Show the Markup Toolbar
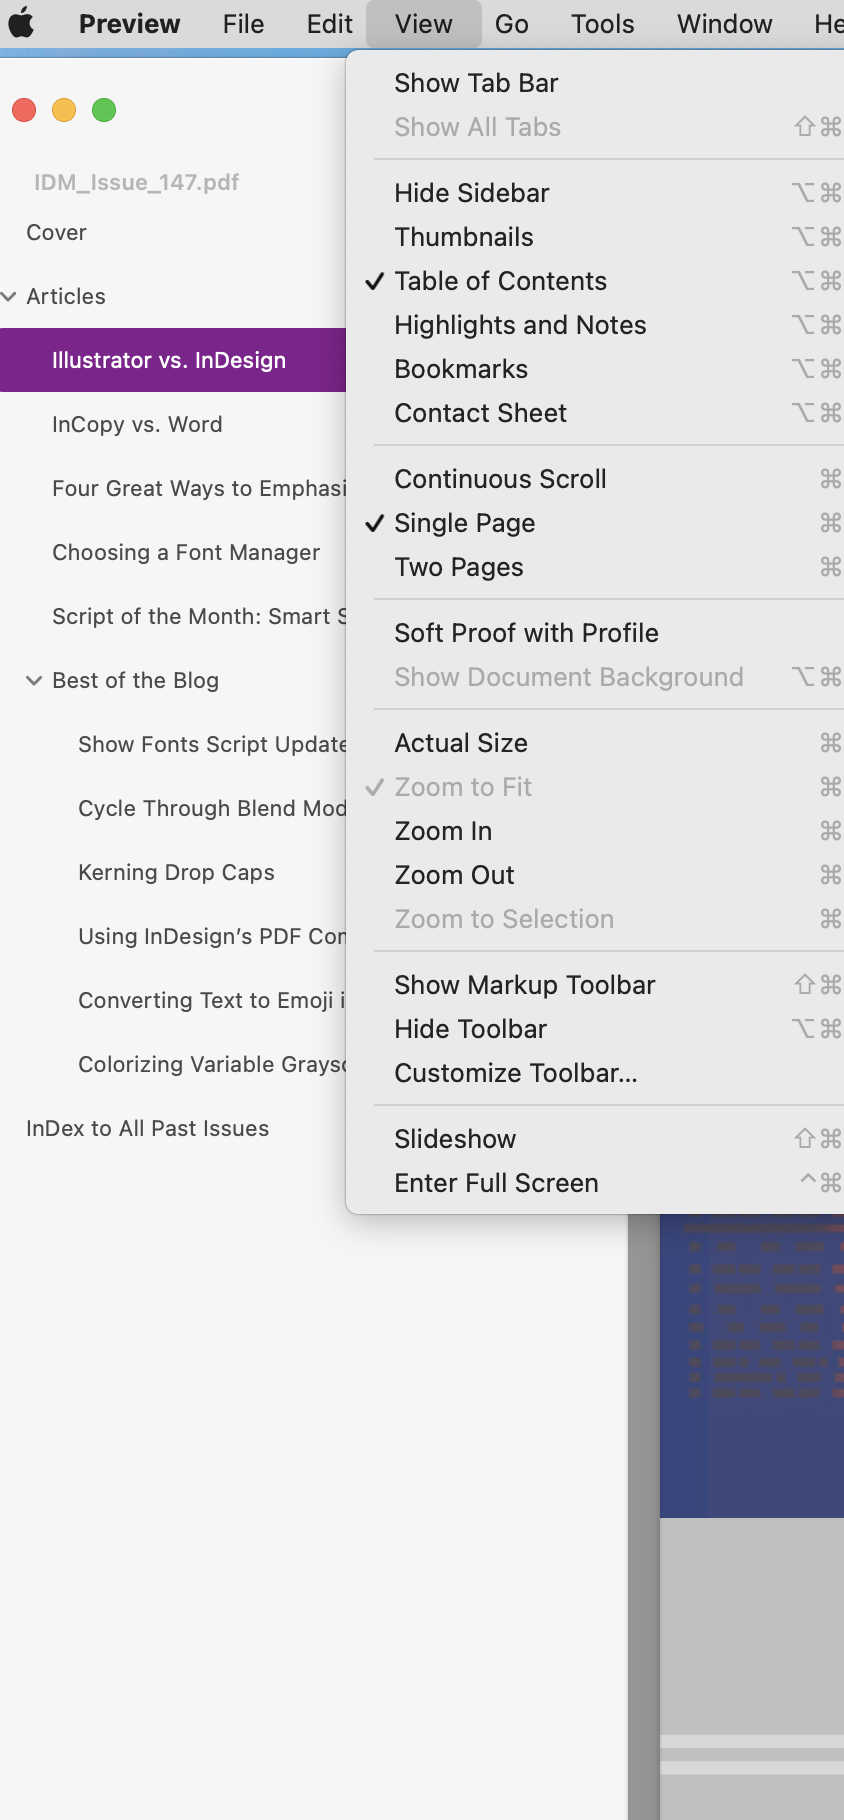844x1820 pixels. point(525,985)
